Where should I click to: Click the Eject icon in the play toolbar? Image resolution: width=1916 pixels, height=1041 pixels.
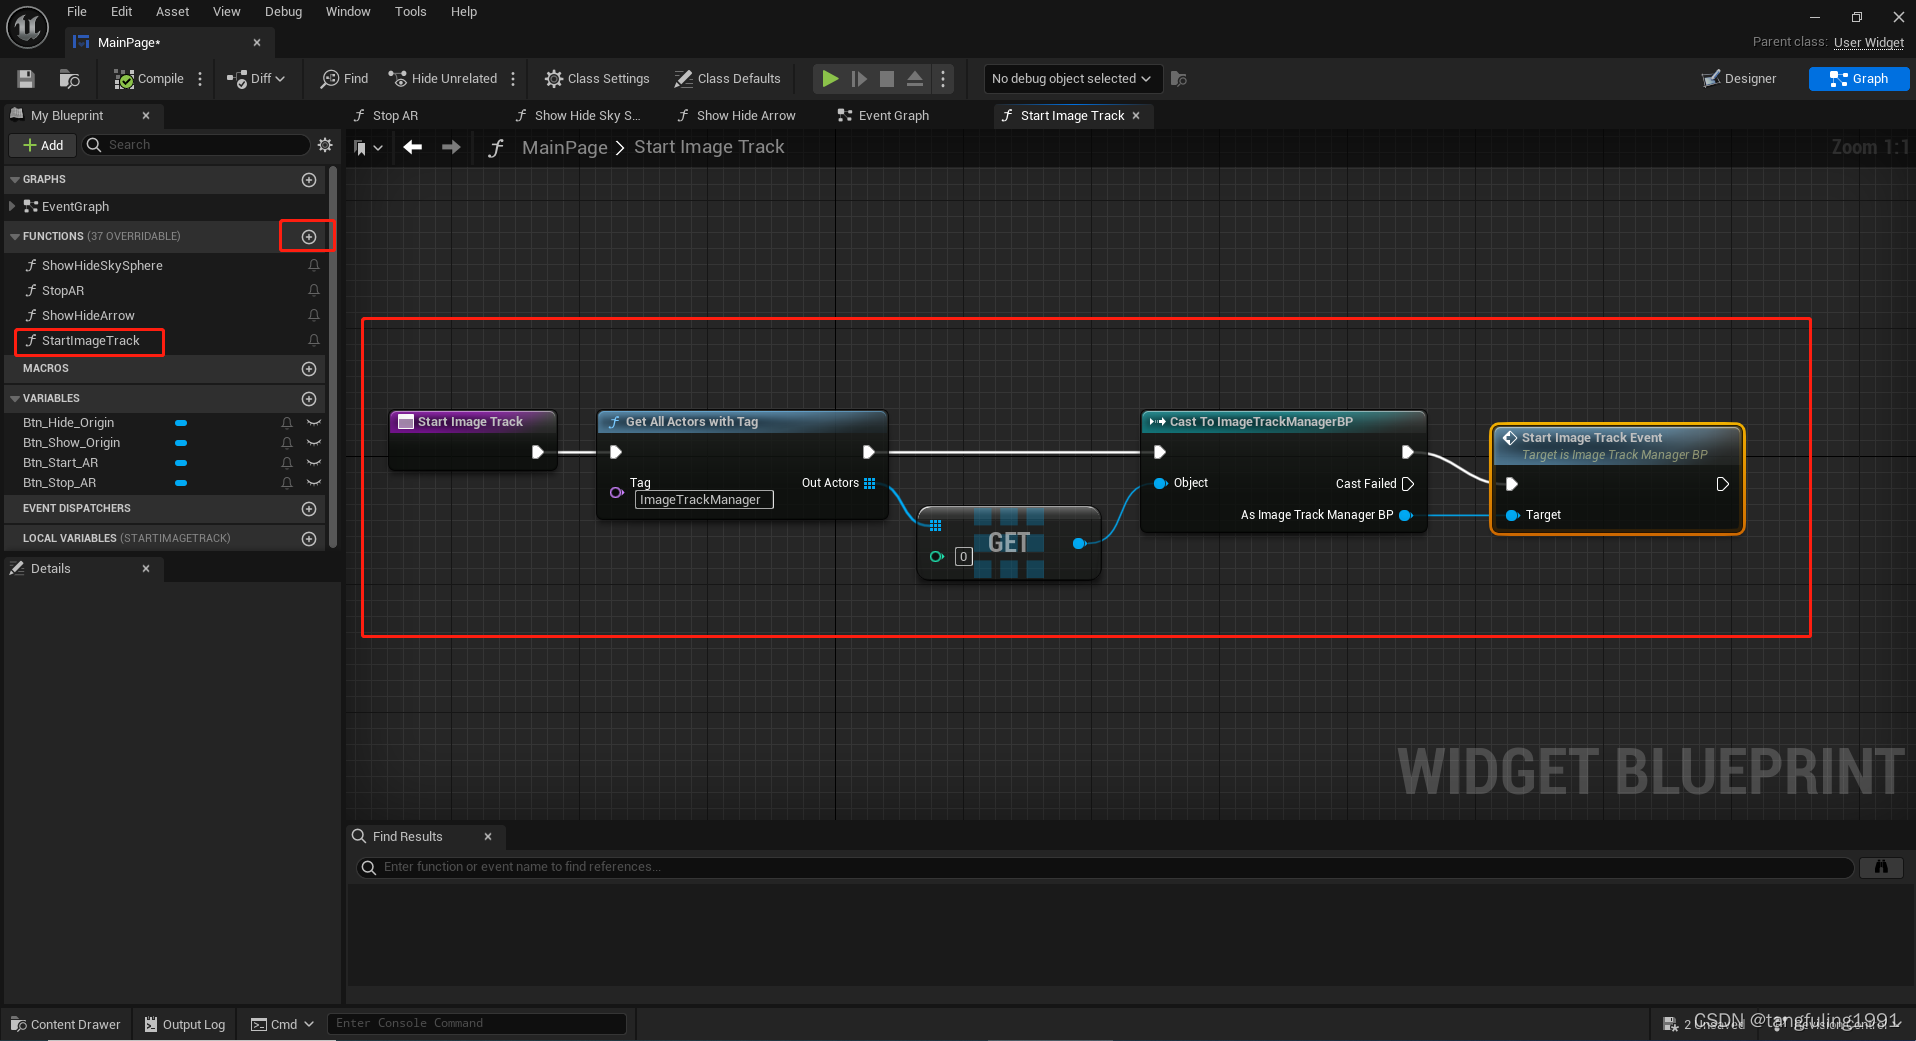click(915, 79)
